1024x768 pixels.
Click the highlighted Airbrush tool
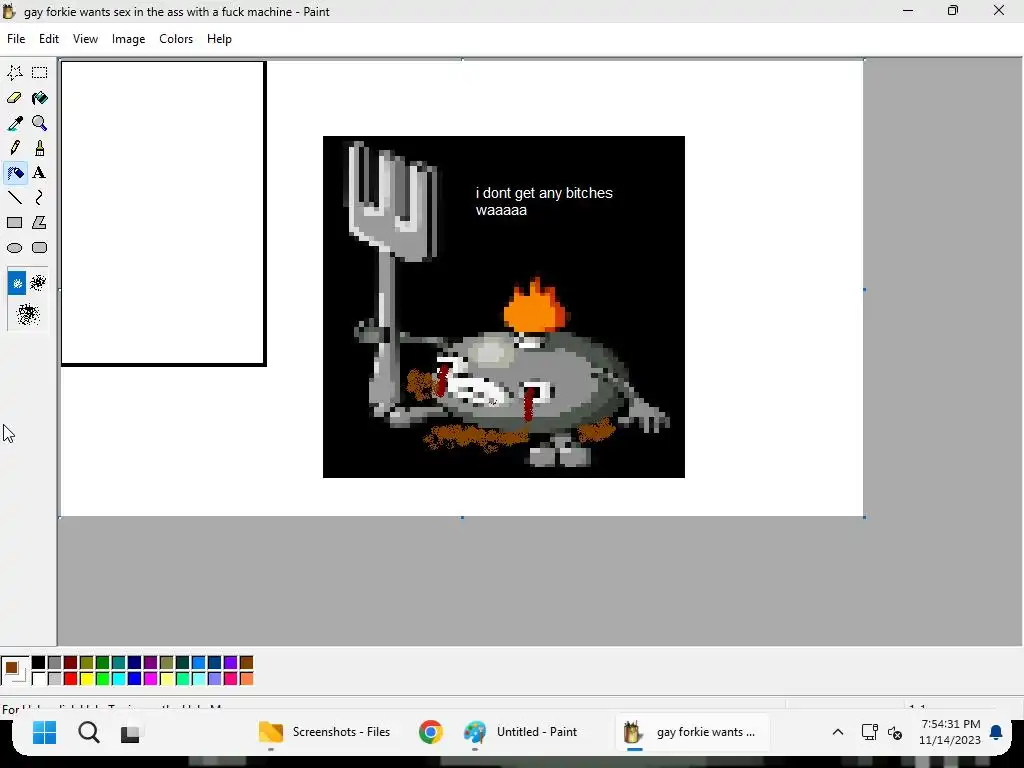click(x=14, y=173)
